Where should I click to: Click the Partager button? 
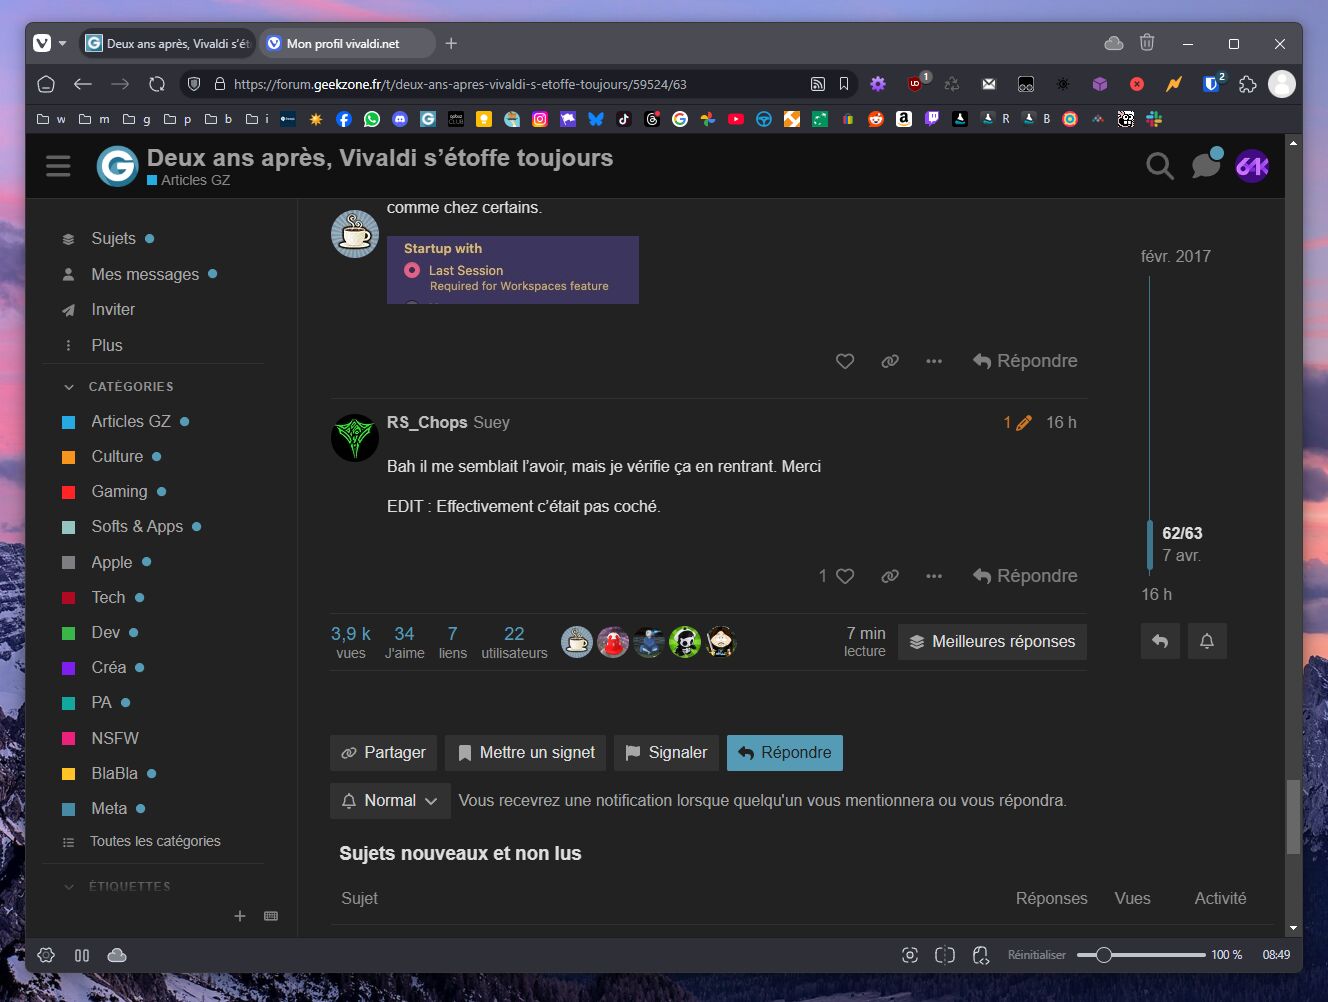point(383,753)
